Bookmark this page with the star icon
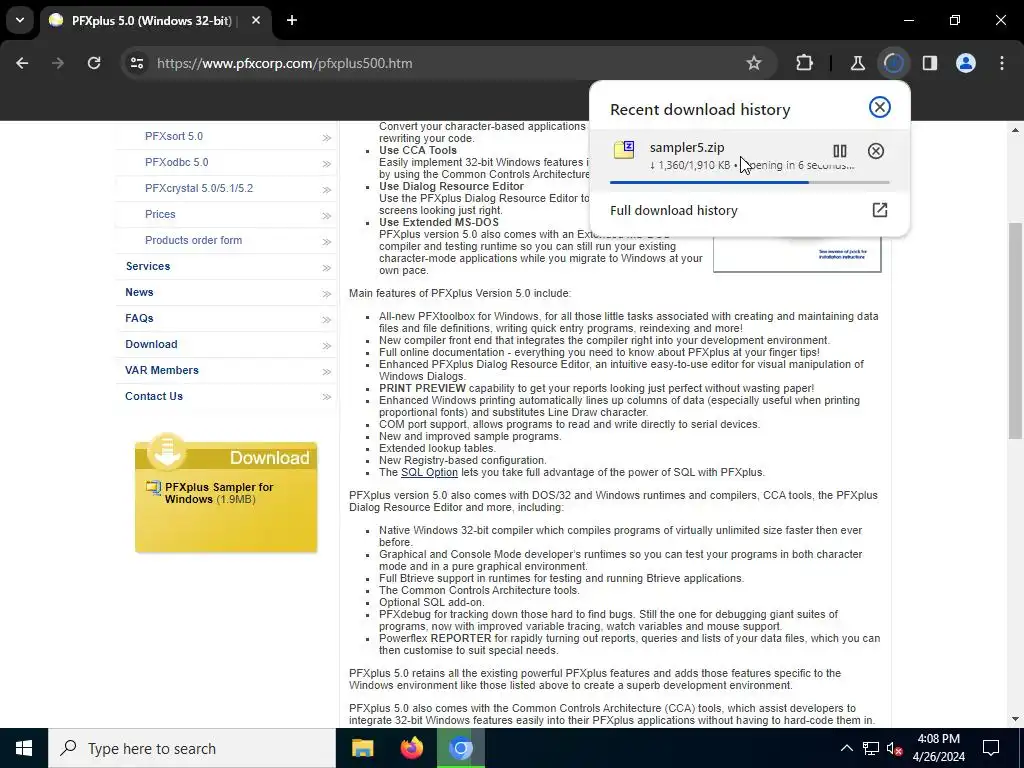1024x768 pixels. (754, 63)
